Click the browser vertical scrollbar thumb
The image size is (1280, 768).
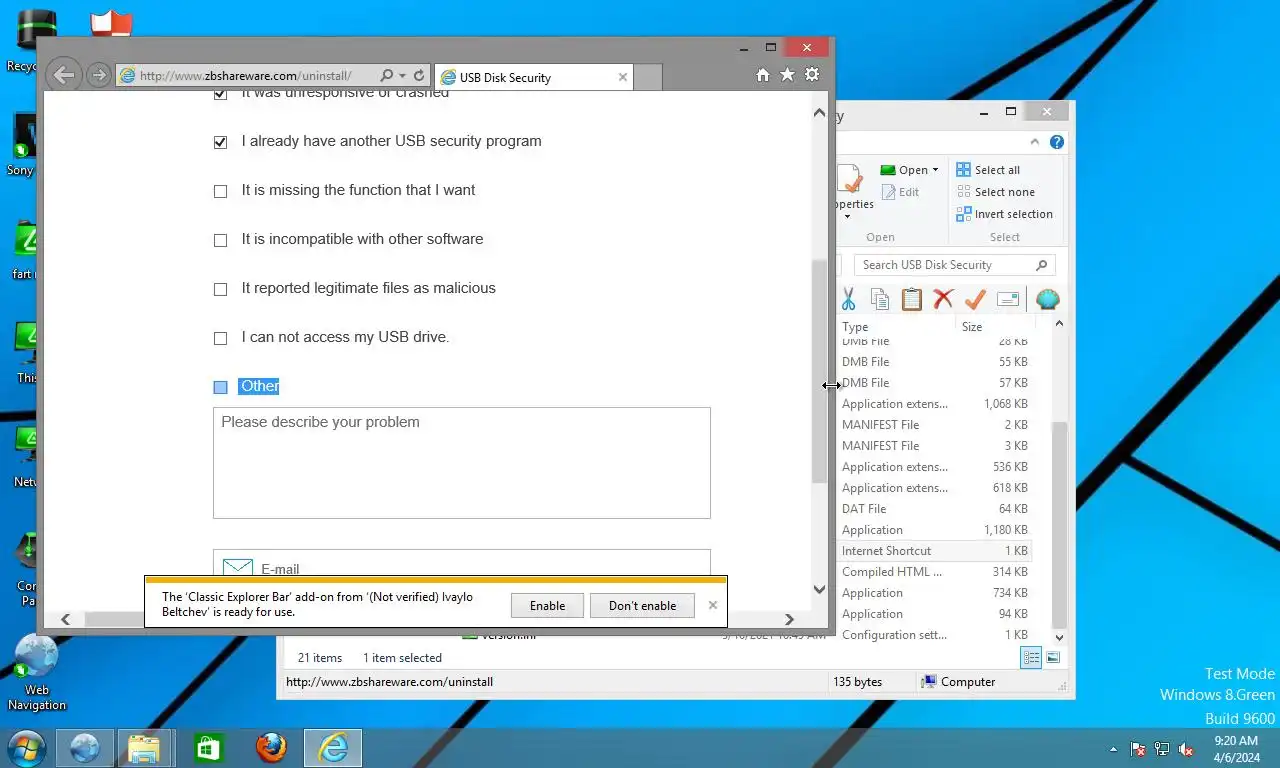tap(819, 370)
